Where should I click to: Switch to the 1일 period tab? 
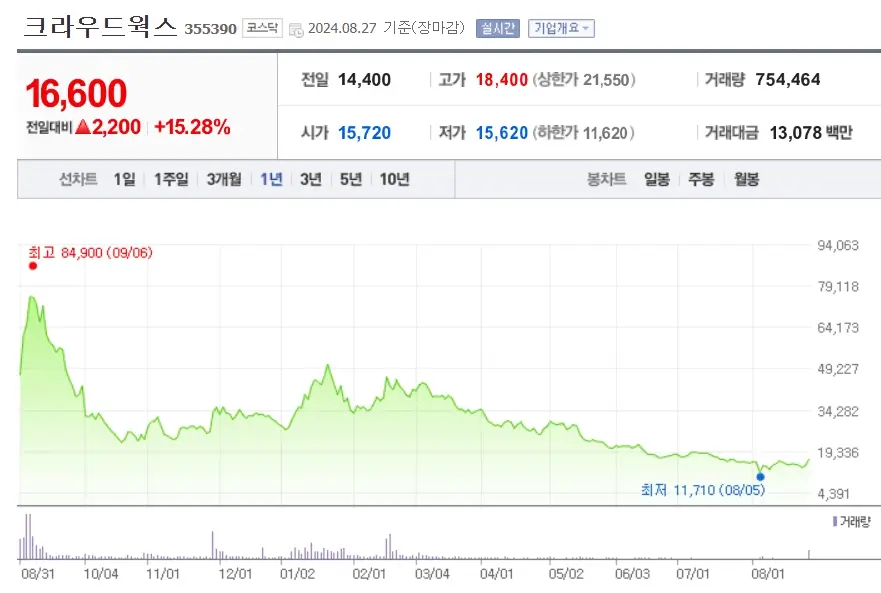pos(124,180)
